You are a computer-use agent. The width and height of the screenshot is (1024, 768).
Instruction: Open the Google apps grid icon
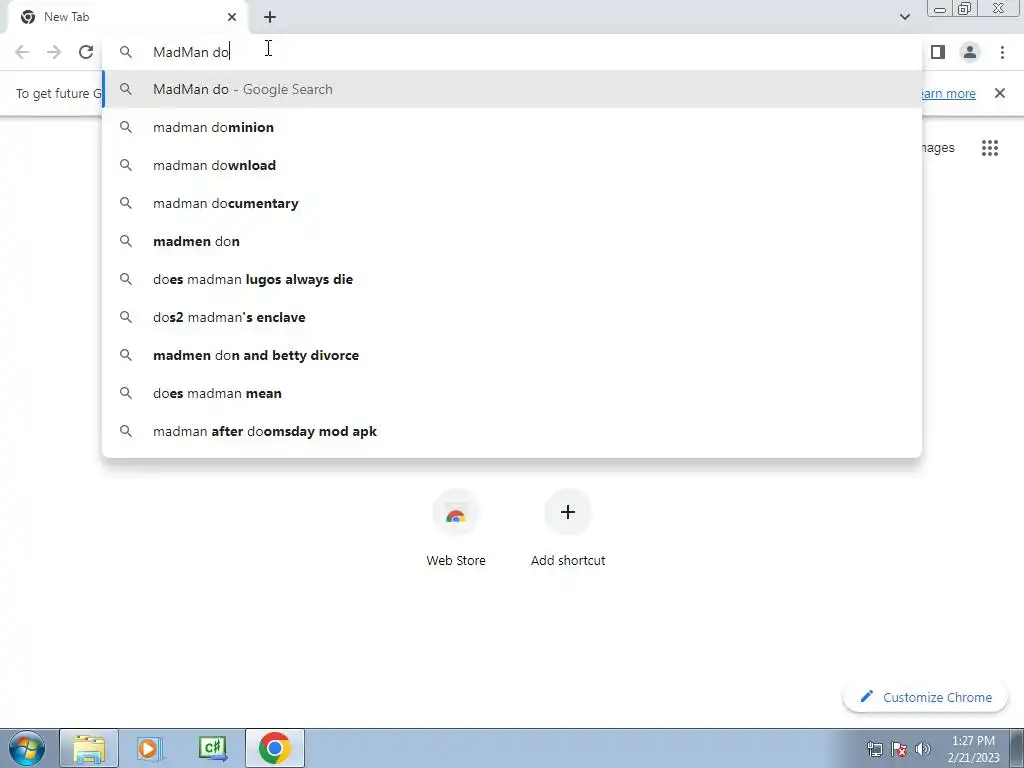click(x=989, y=148)
